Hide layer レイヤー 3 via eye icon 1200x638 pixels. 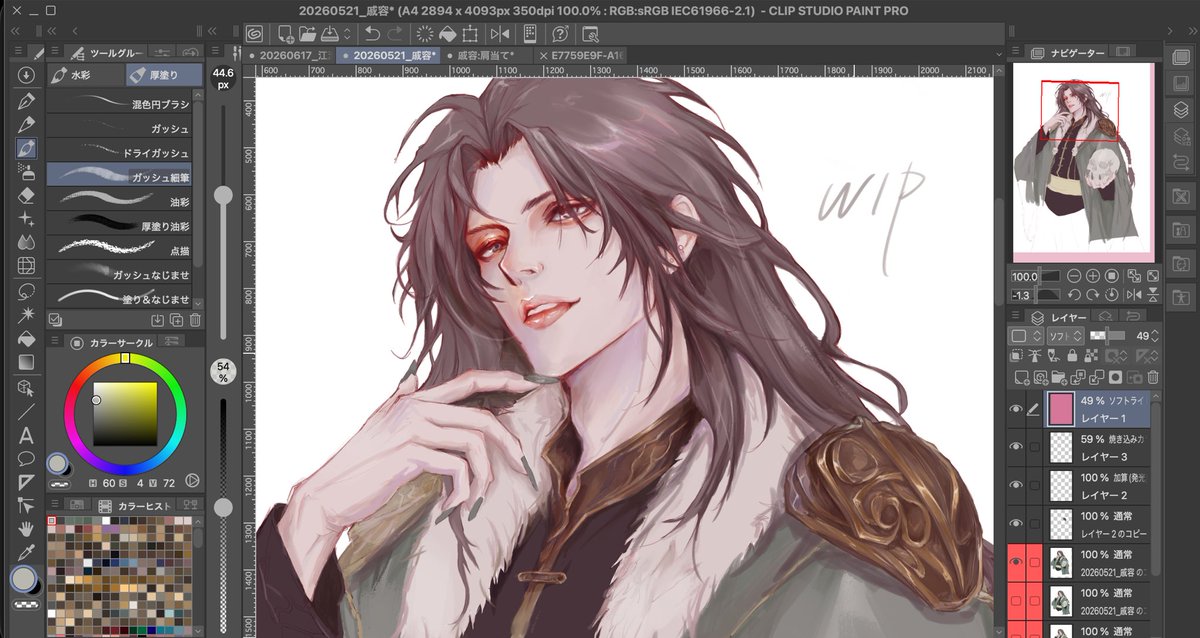click(1017, 447)
